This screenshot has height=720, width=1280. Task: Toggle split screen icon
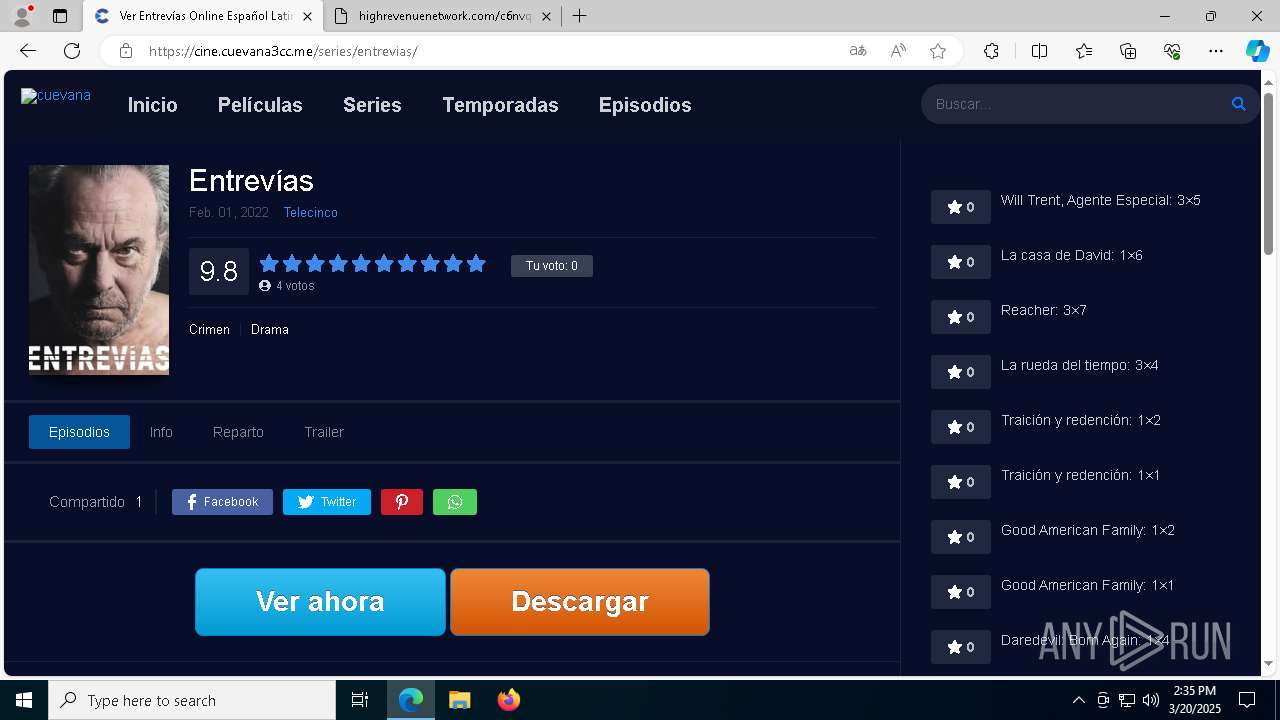point(1039,51)
